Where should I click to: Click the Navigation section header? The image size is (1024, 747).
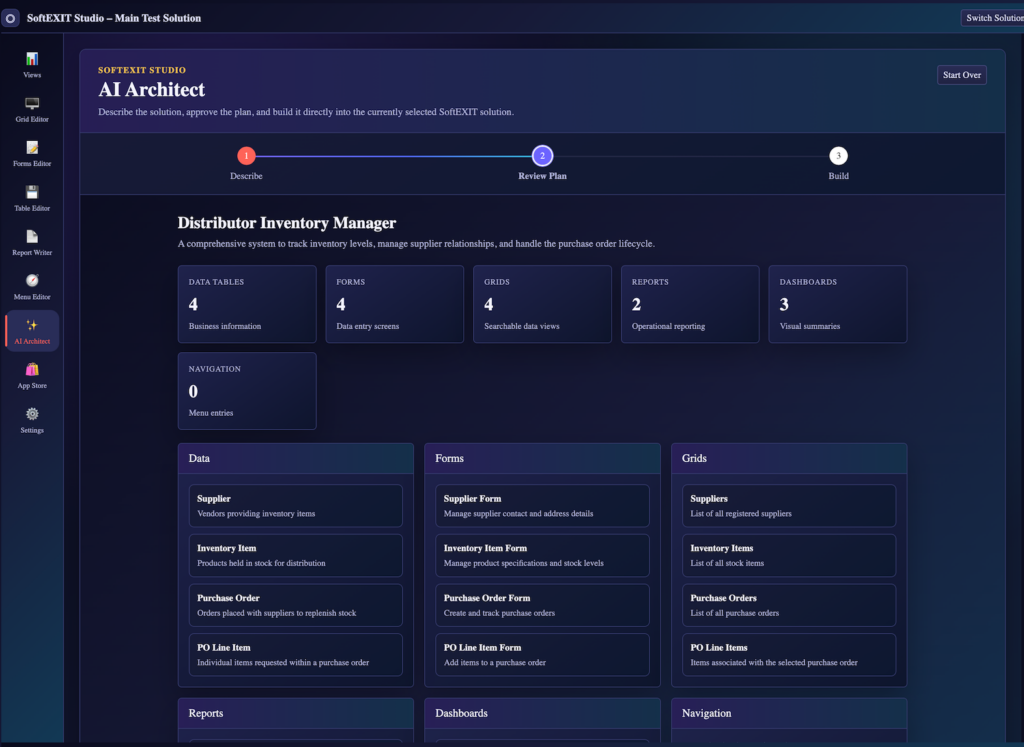coord(789,714)
